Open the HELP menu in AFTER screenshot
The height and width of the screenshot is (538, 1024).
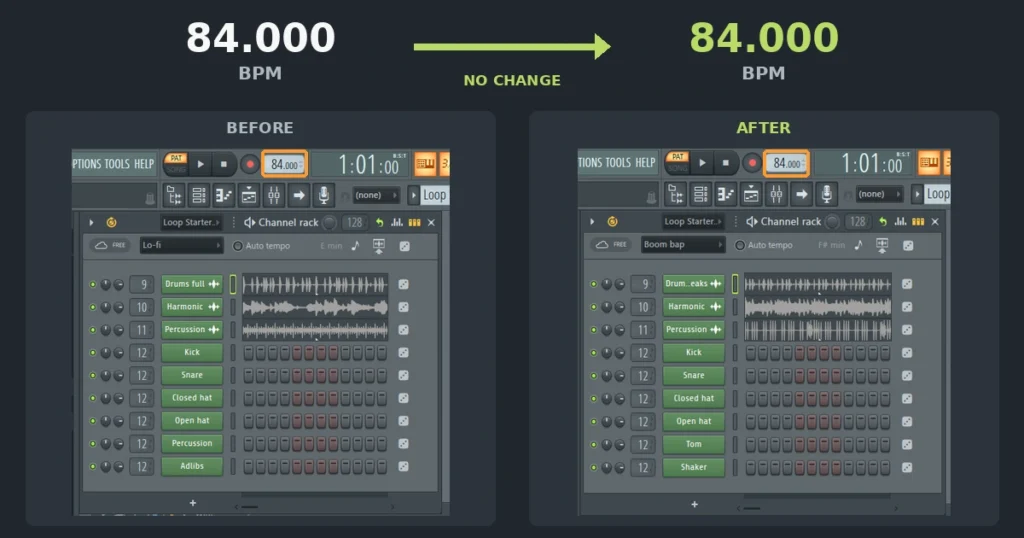tap(646, 163)
